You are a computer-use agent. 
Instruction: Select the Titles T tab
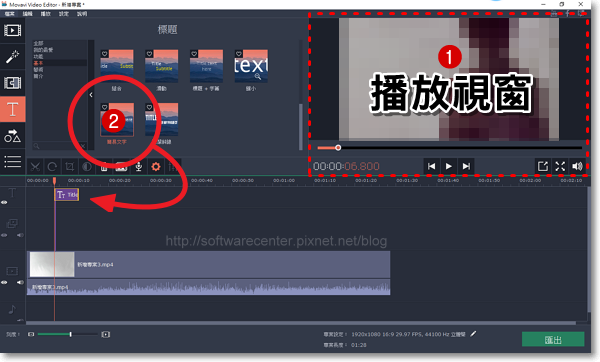pos(13,109)
